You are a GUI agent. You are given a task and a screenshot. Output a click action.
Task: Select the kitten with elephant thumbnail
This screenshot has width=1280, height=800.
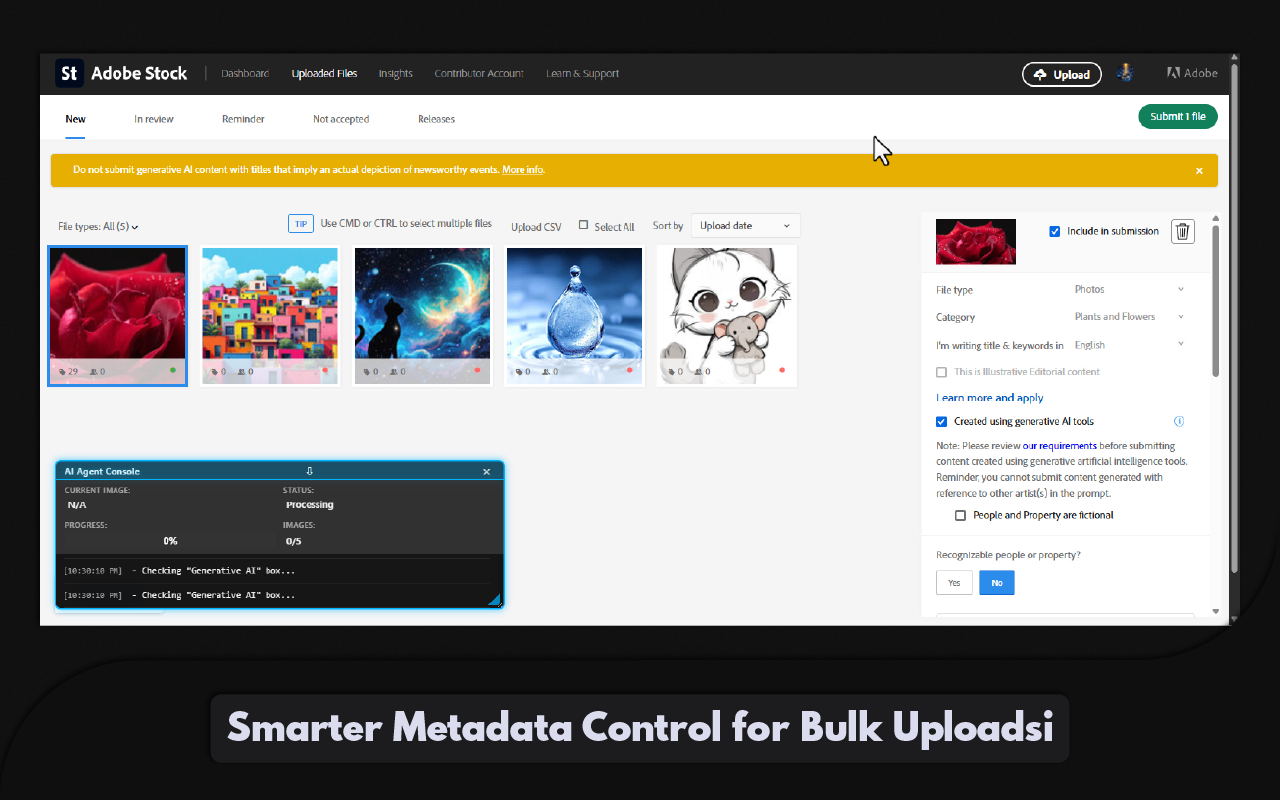727,316
